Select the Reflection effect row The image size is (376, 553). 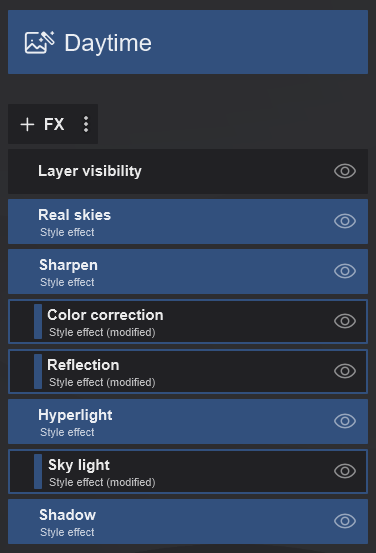tap(188, 371)
